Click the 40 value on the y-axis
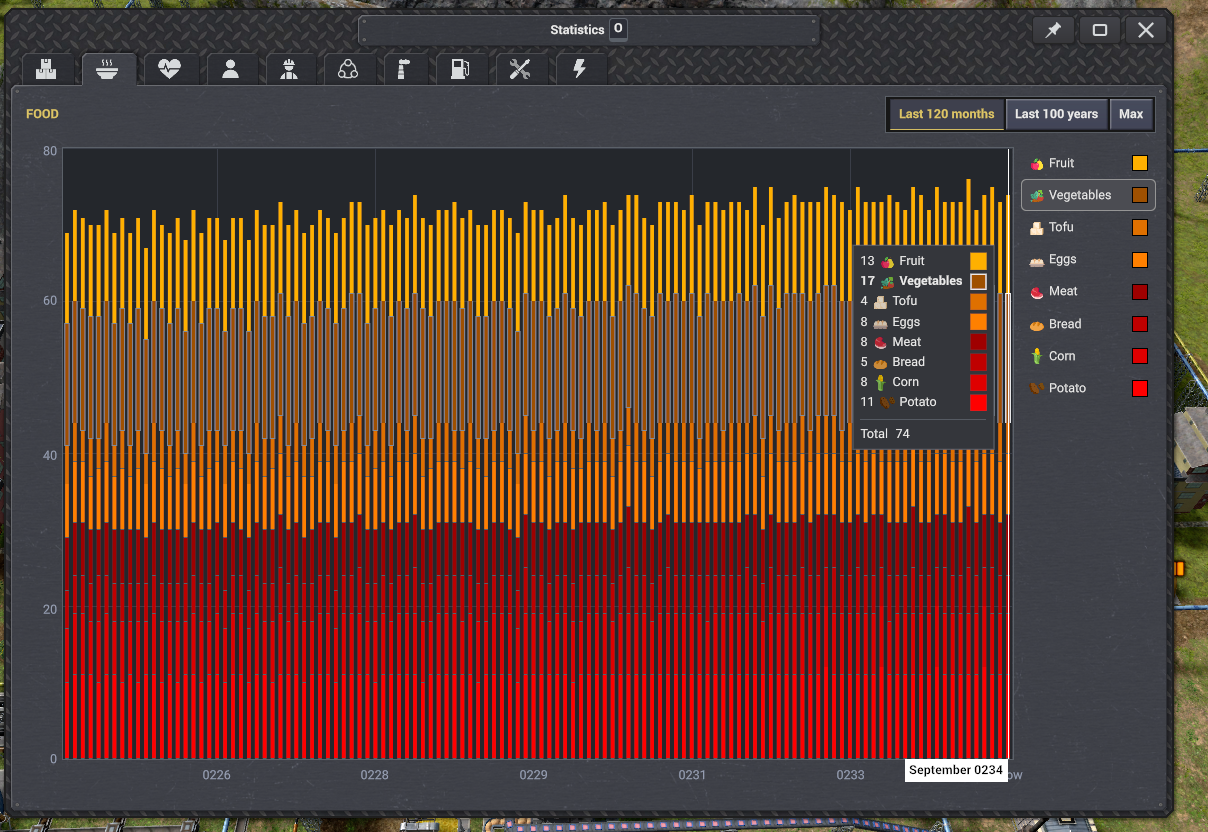Screen dimensions: 1208x832 pos(50,455)
